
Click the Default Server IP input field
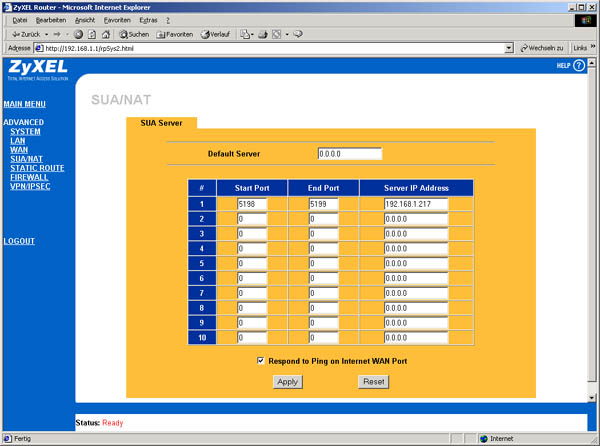tap(349, 154)
